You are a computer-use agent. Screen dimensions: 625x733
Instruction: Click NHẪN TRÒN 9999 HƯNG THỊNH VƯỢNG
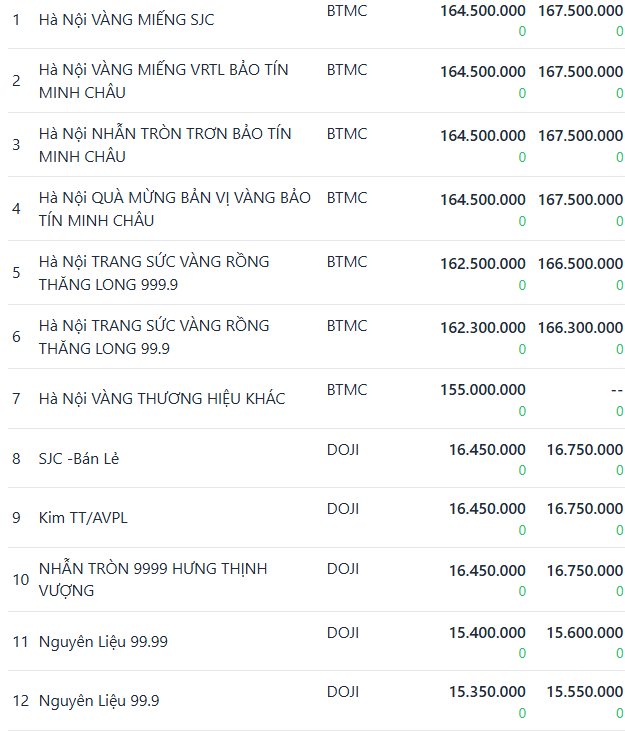(x=153, y=580)
